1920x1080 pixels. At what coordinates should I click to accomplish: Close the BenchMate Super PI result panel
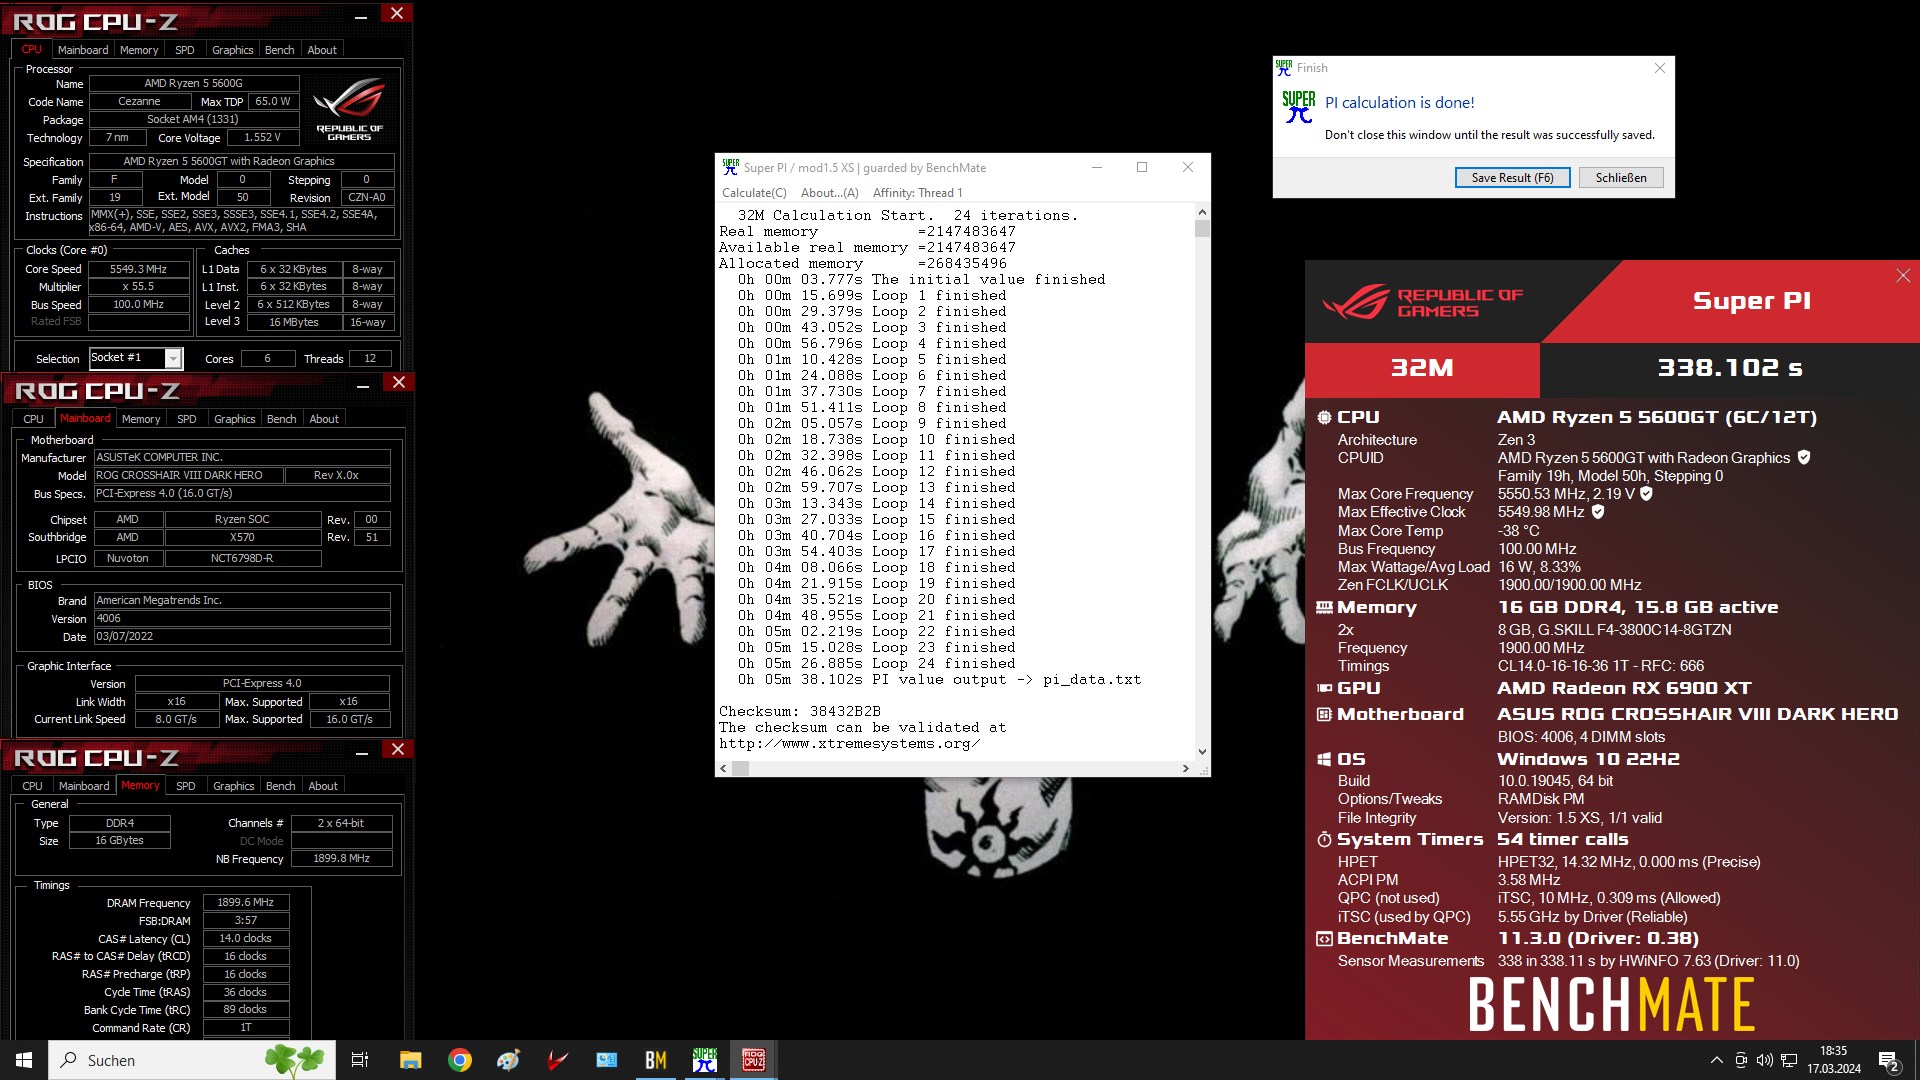point(1902,276)
